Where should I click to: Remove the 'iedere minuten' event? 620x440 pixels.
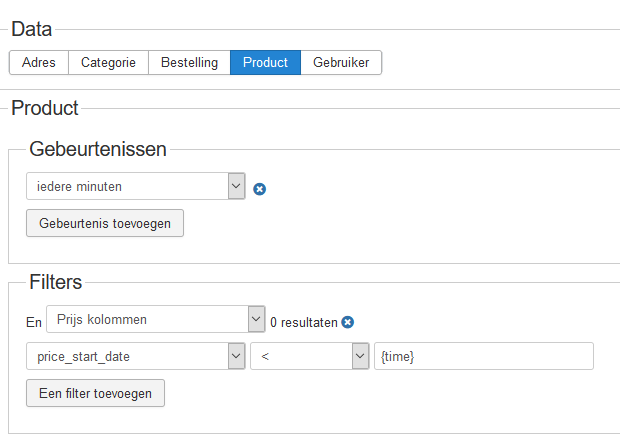point(259,189)
